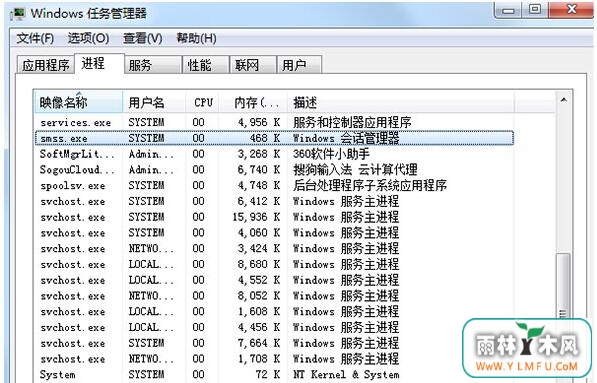Minimize the Task Manager window
This screenshot has width=597, height=383.
pos(508,10)
